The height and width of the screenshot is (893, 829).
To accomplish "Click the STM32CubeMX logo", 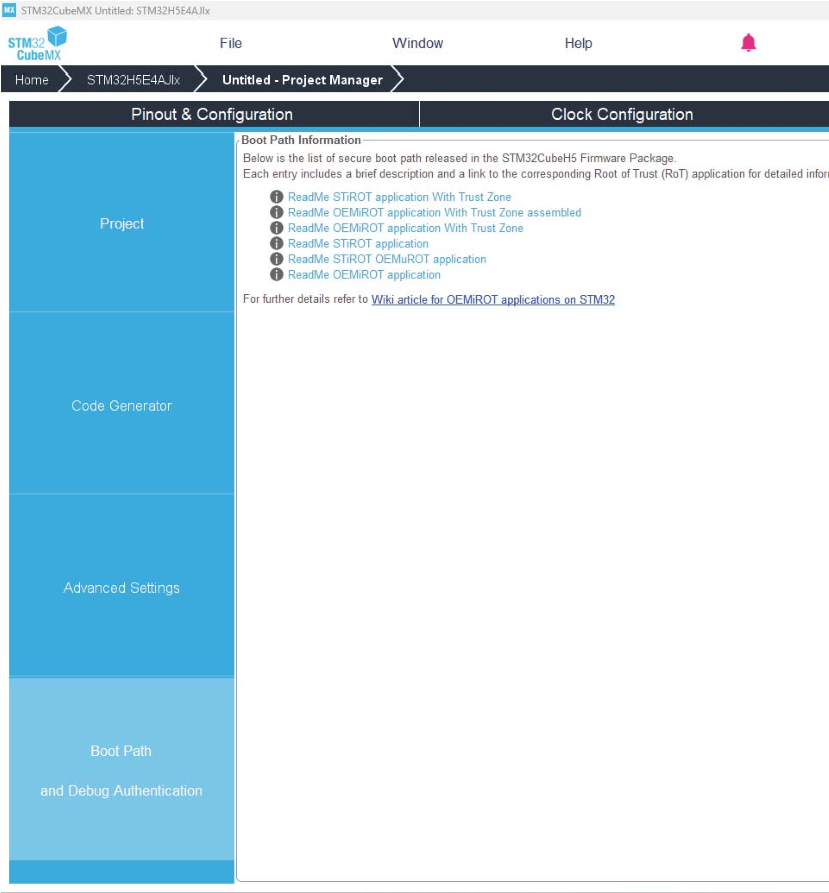I will (x=37, y=44).
